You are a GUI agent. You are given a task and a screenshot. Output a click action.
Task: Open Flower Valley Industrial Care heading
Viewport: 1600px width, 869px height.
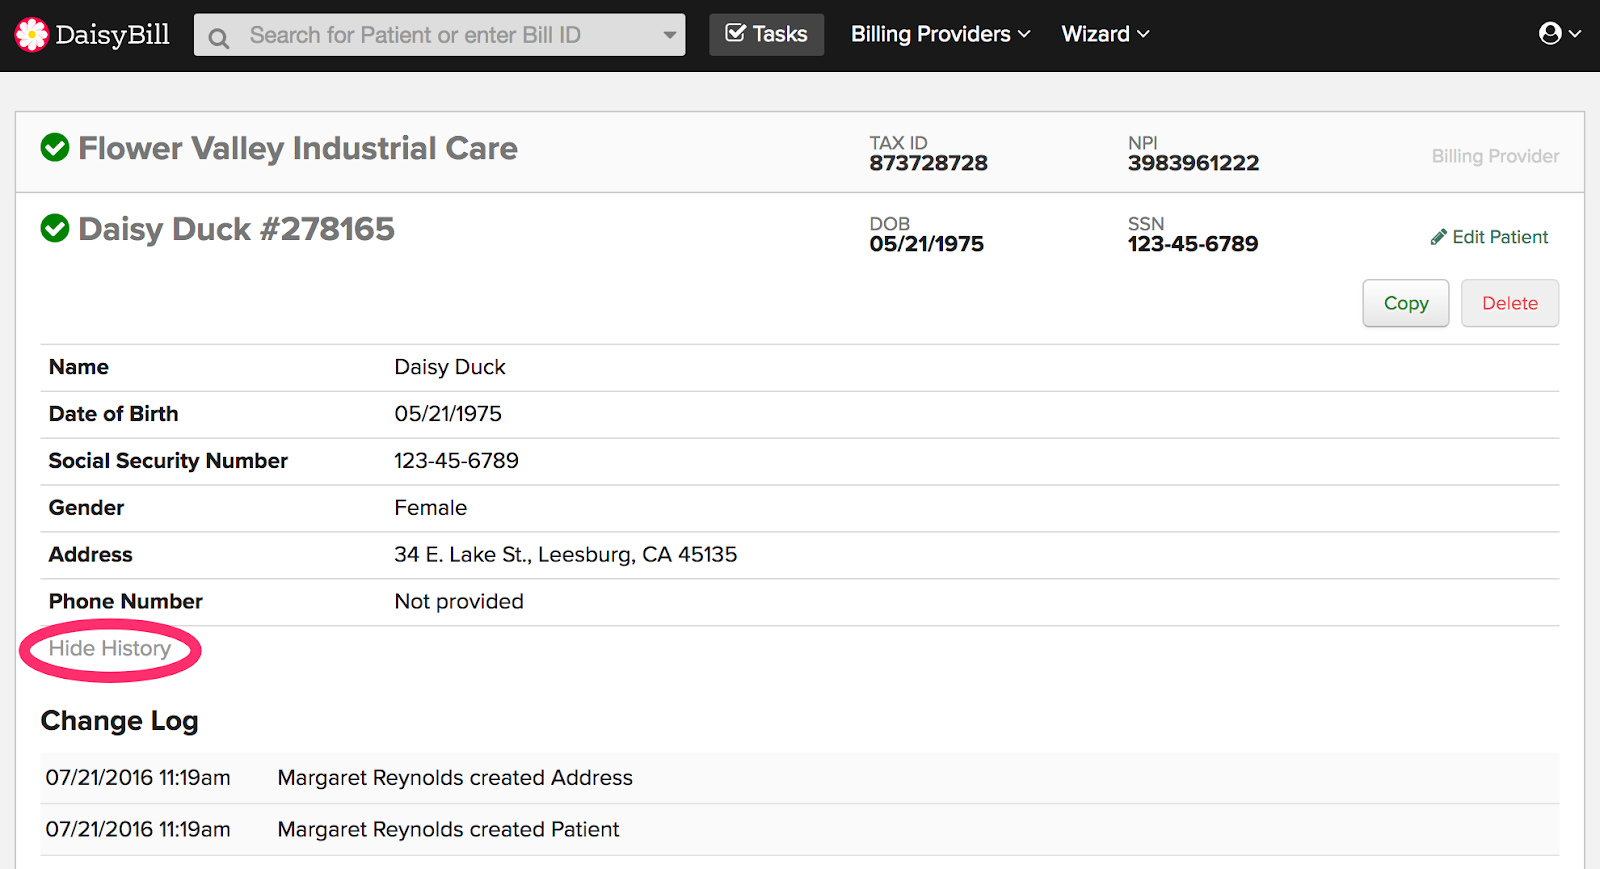(298, 148)
